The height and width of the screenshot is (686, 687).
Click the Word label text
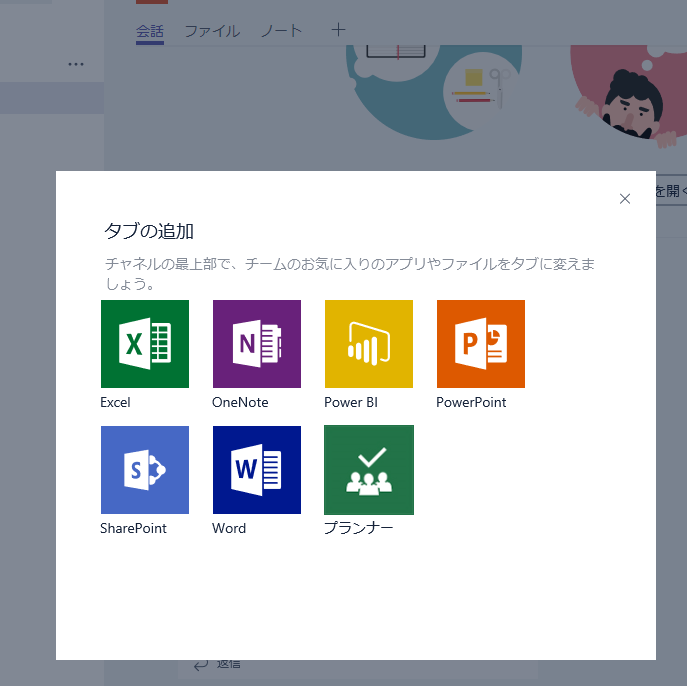229,528
